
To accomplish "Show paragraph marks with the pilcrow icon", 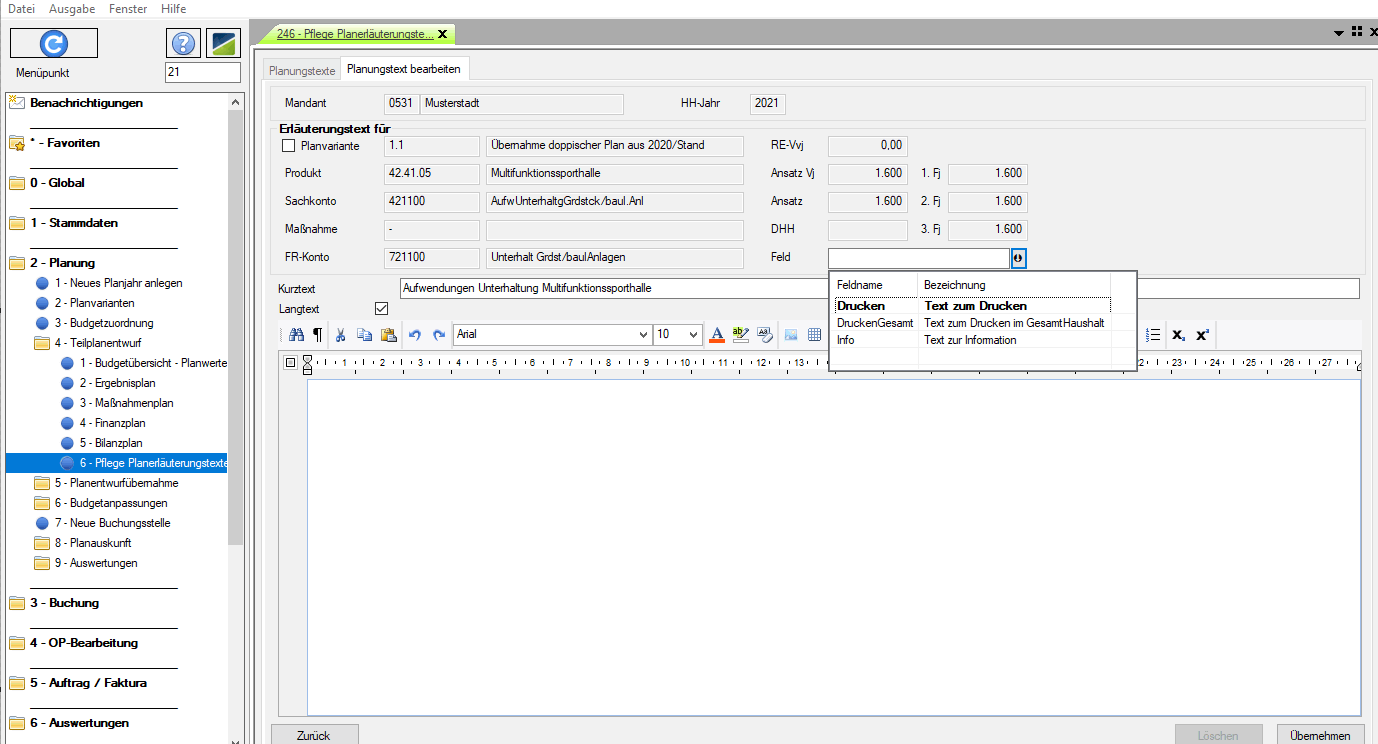I will tap(317, 335).
